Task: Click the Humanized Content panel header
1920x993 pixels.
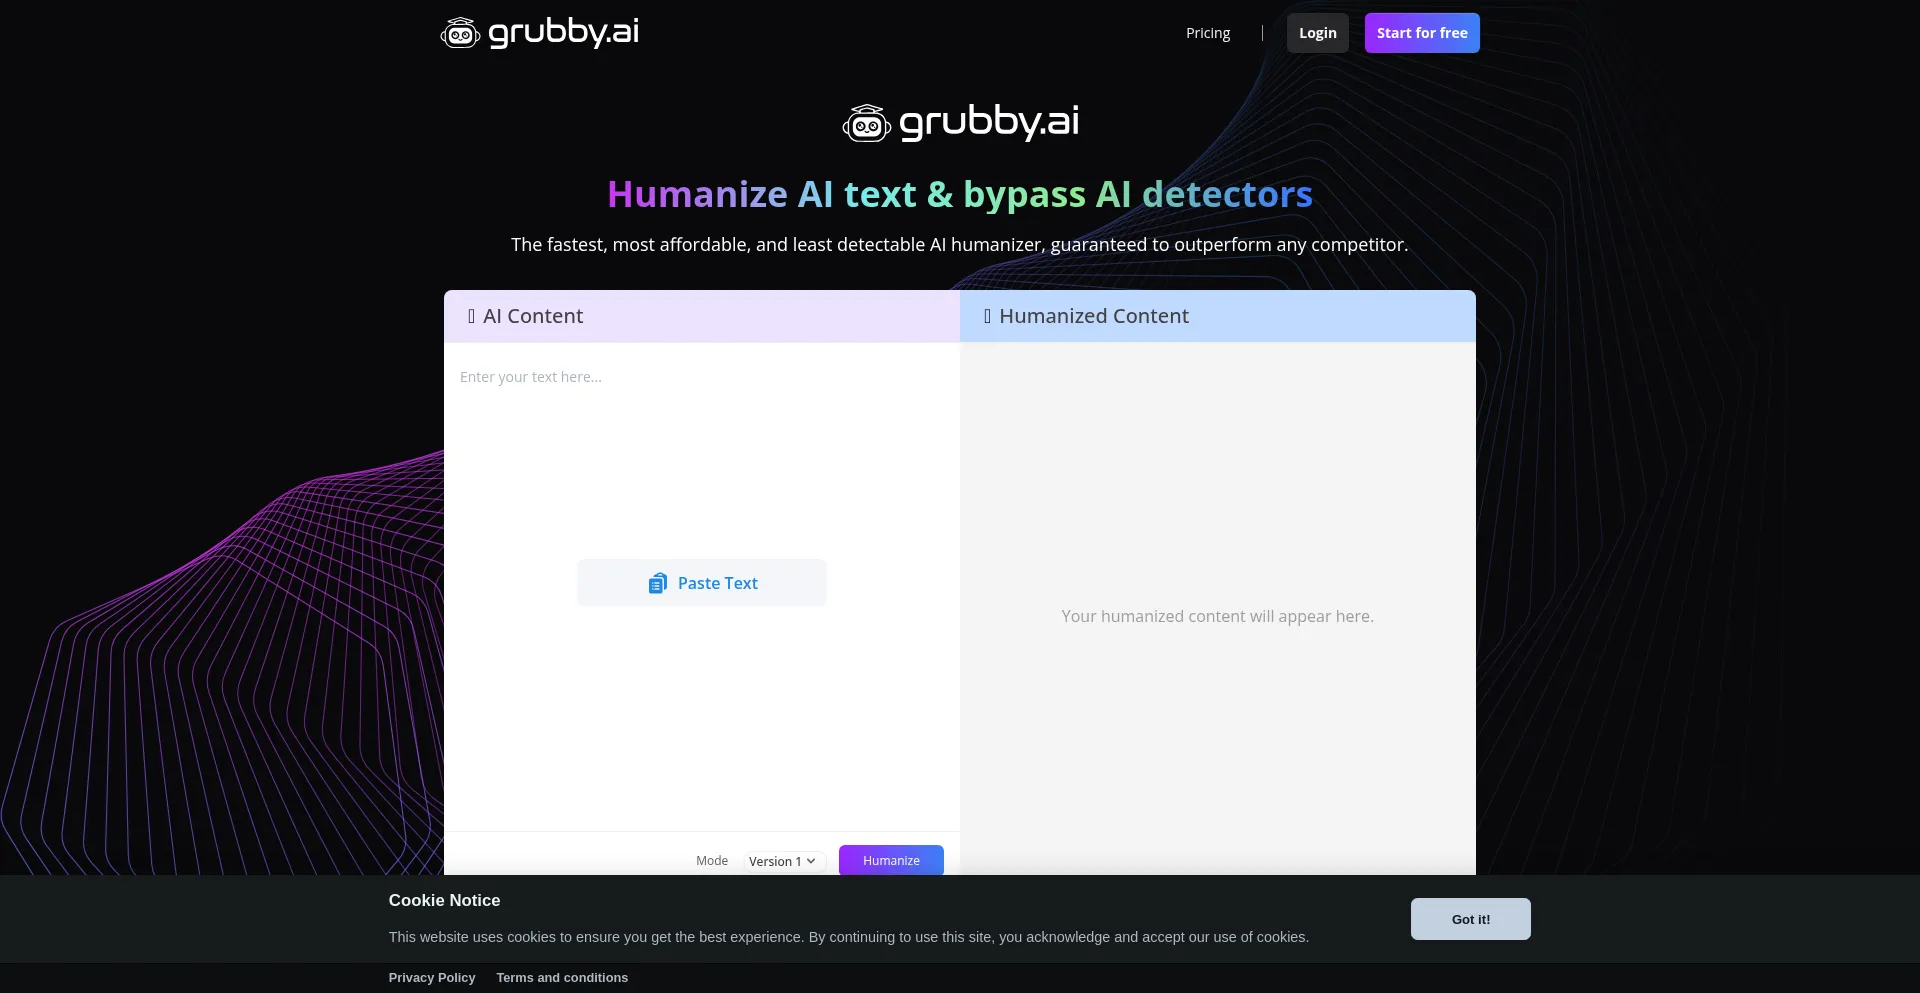Action: (1218, 316)
